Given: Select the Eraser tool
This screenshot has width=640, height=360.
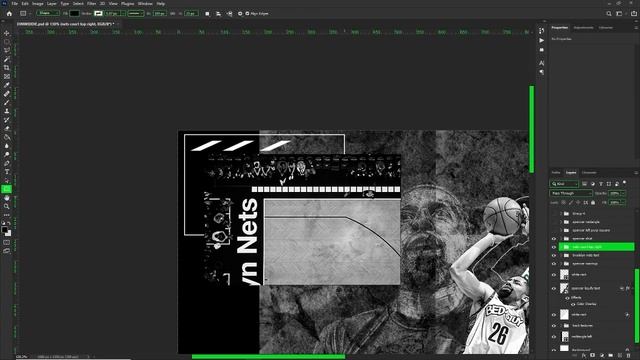Looking at the screenshot, I should [x=7, y=128].
